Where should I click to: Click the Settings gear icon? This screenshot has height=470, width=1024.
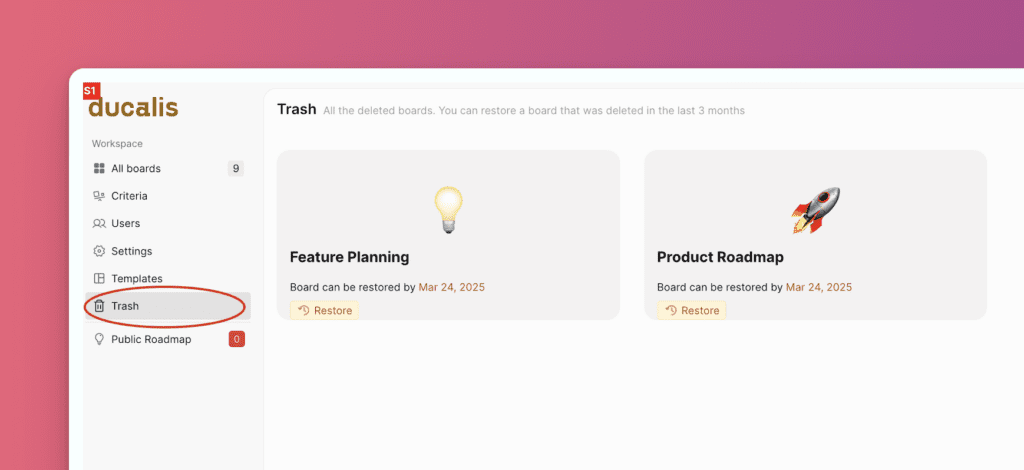click(x=99, y=251)
